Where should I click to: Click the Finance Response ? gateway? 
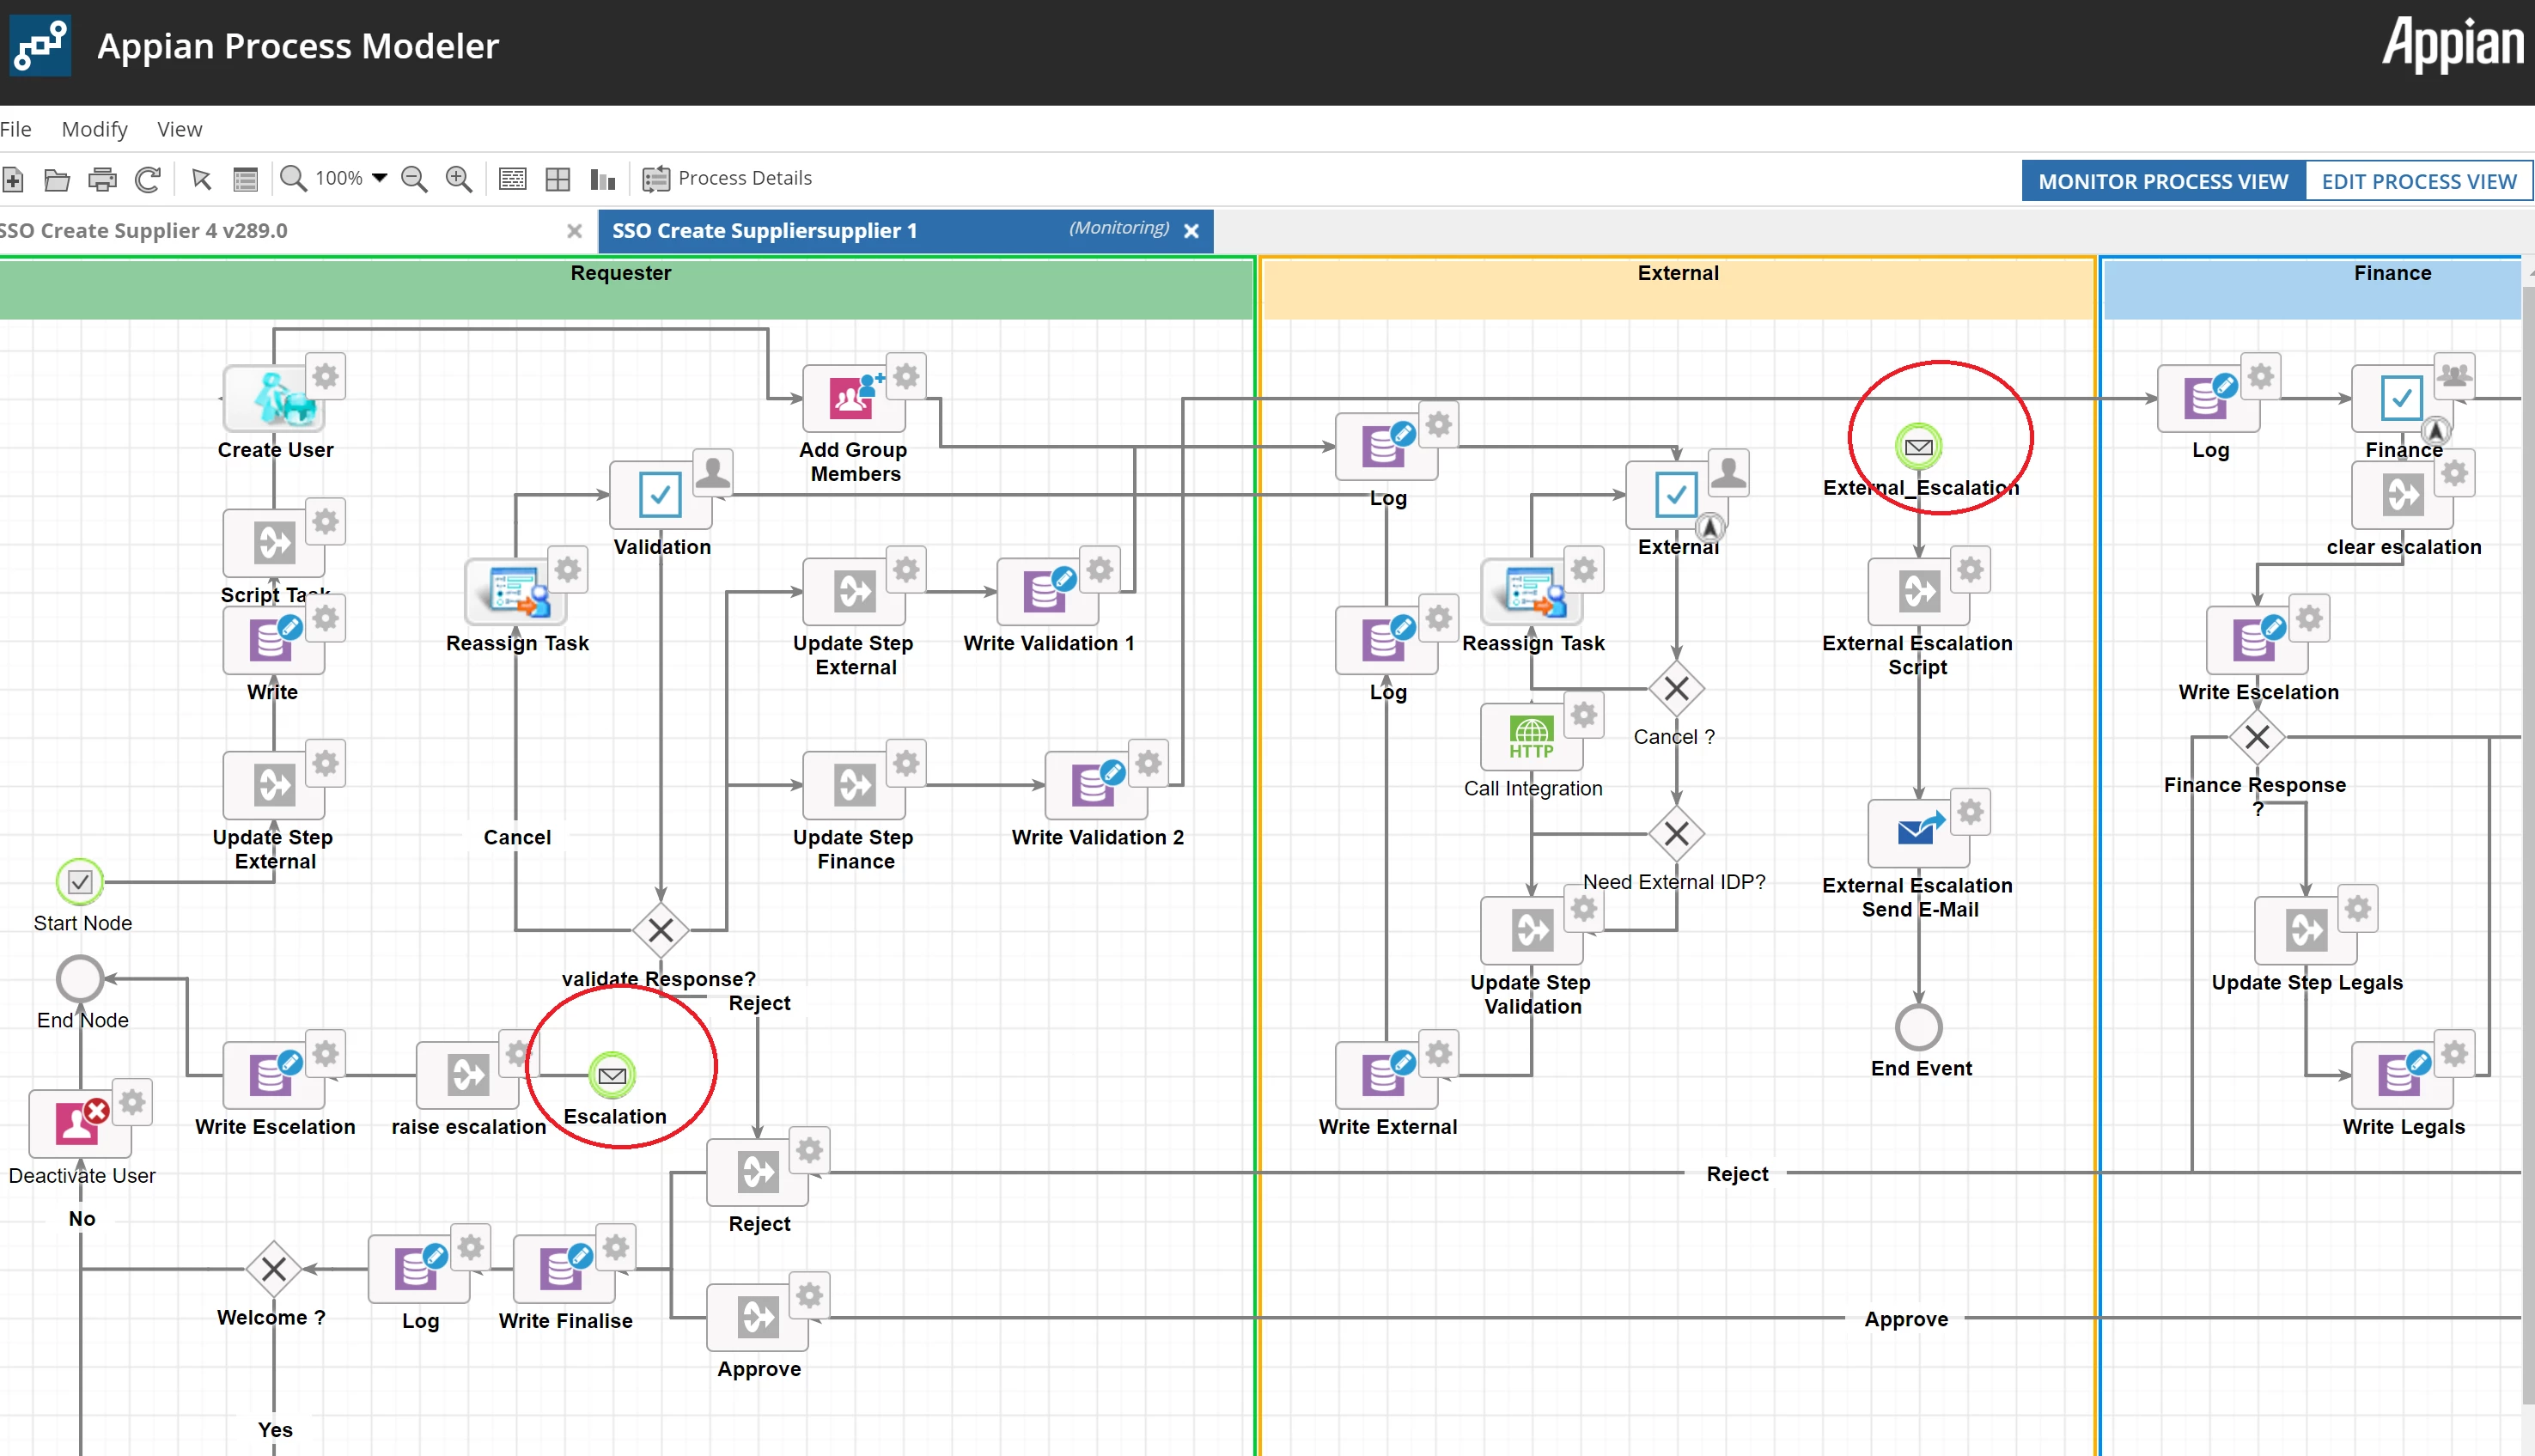click(x=2257, y=737)
